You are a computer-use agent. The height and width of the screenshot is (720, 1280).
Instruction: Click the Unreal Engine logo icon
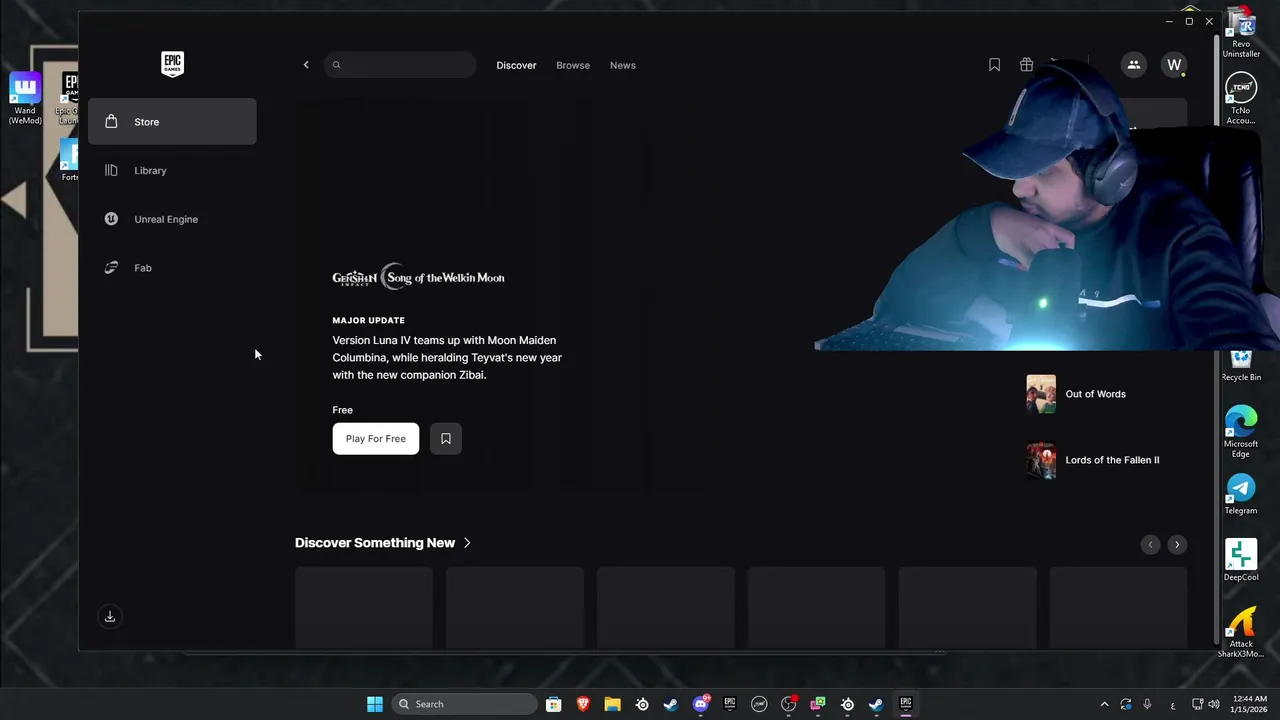(x=111, y=219)
